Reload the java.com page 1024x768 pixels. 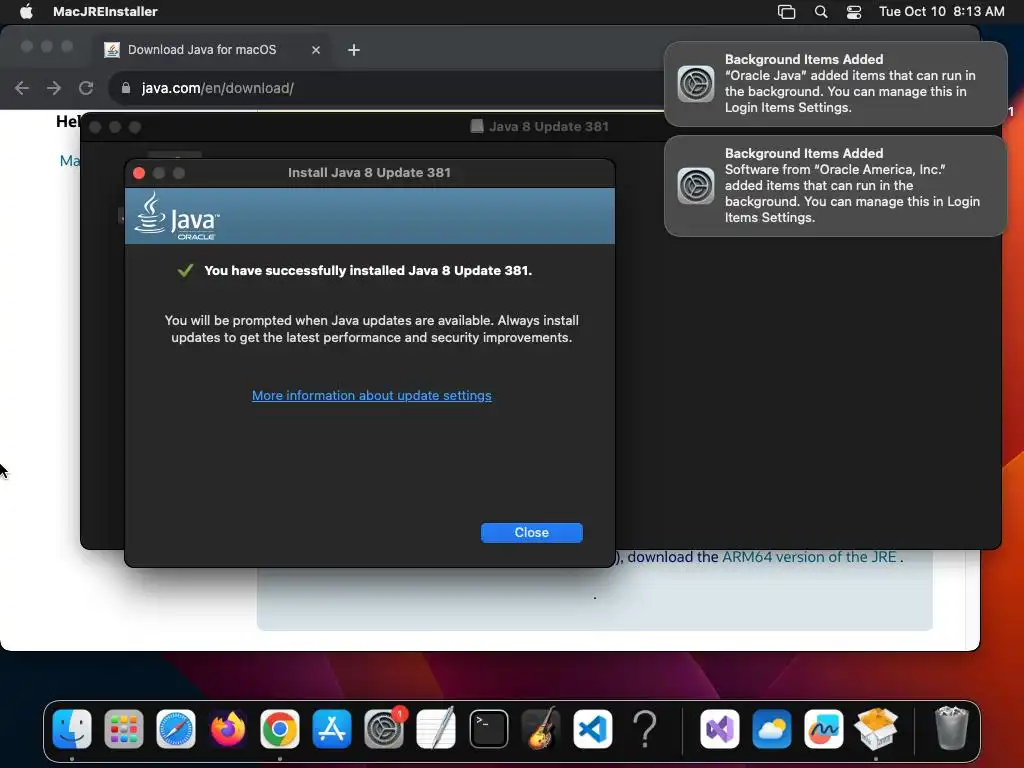(86, 88)
